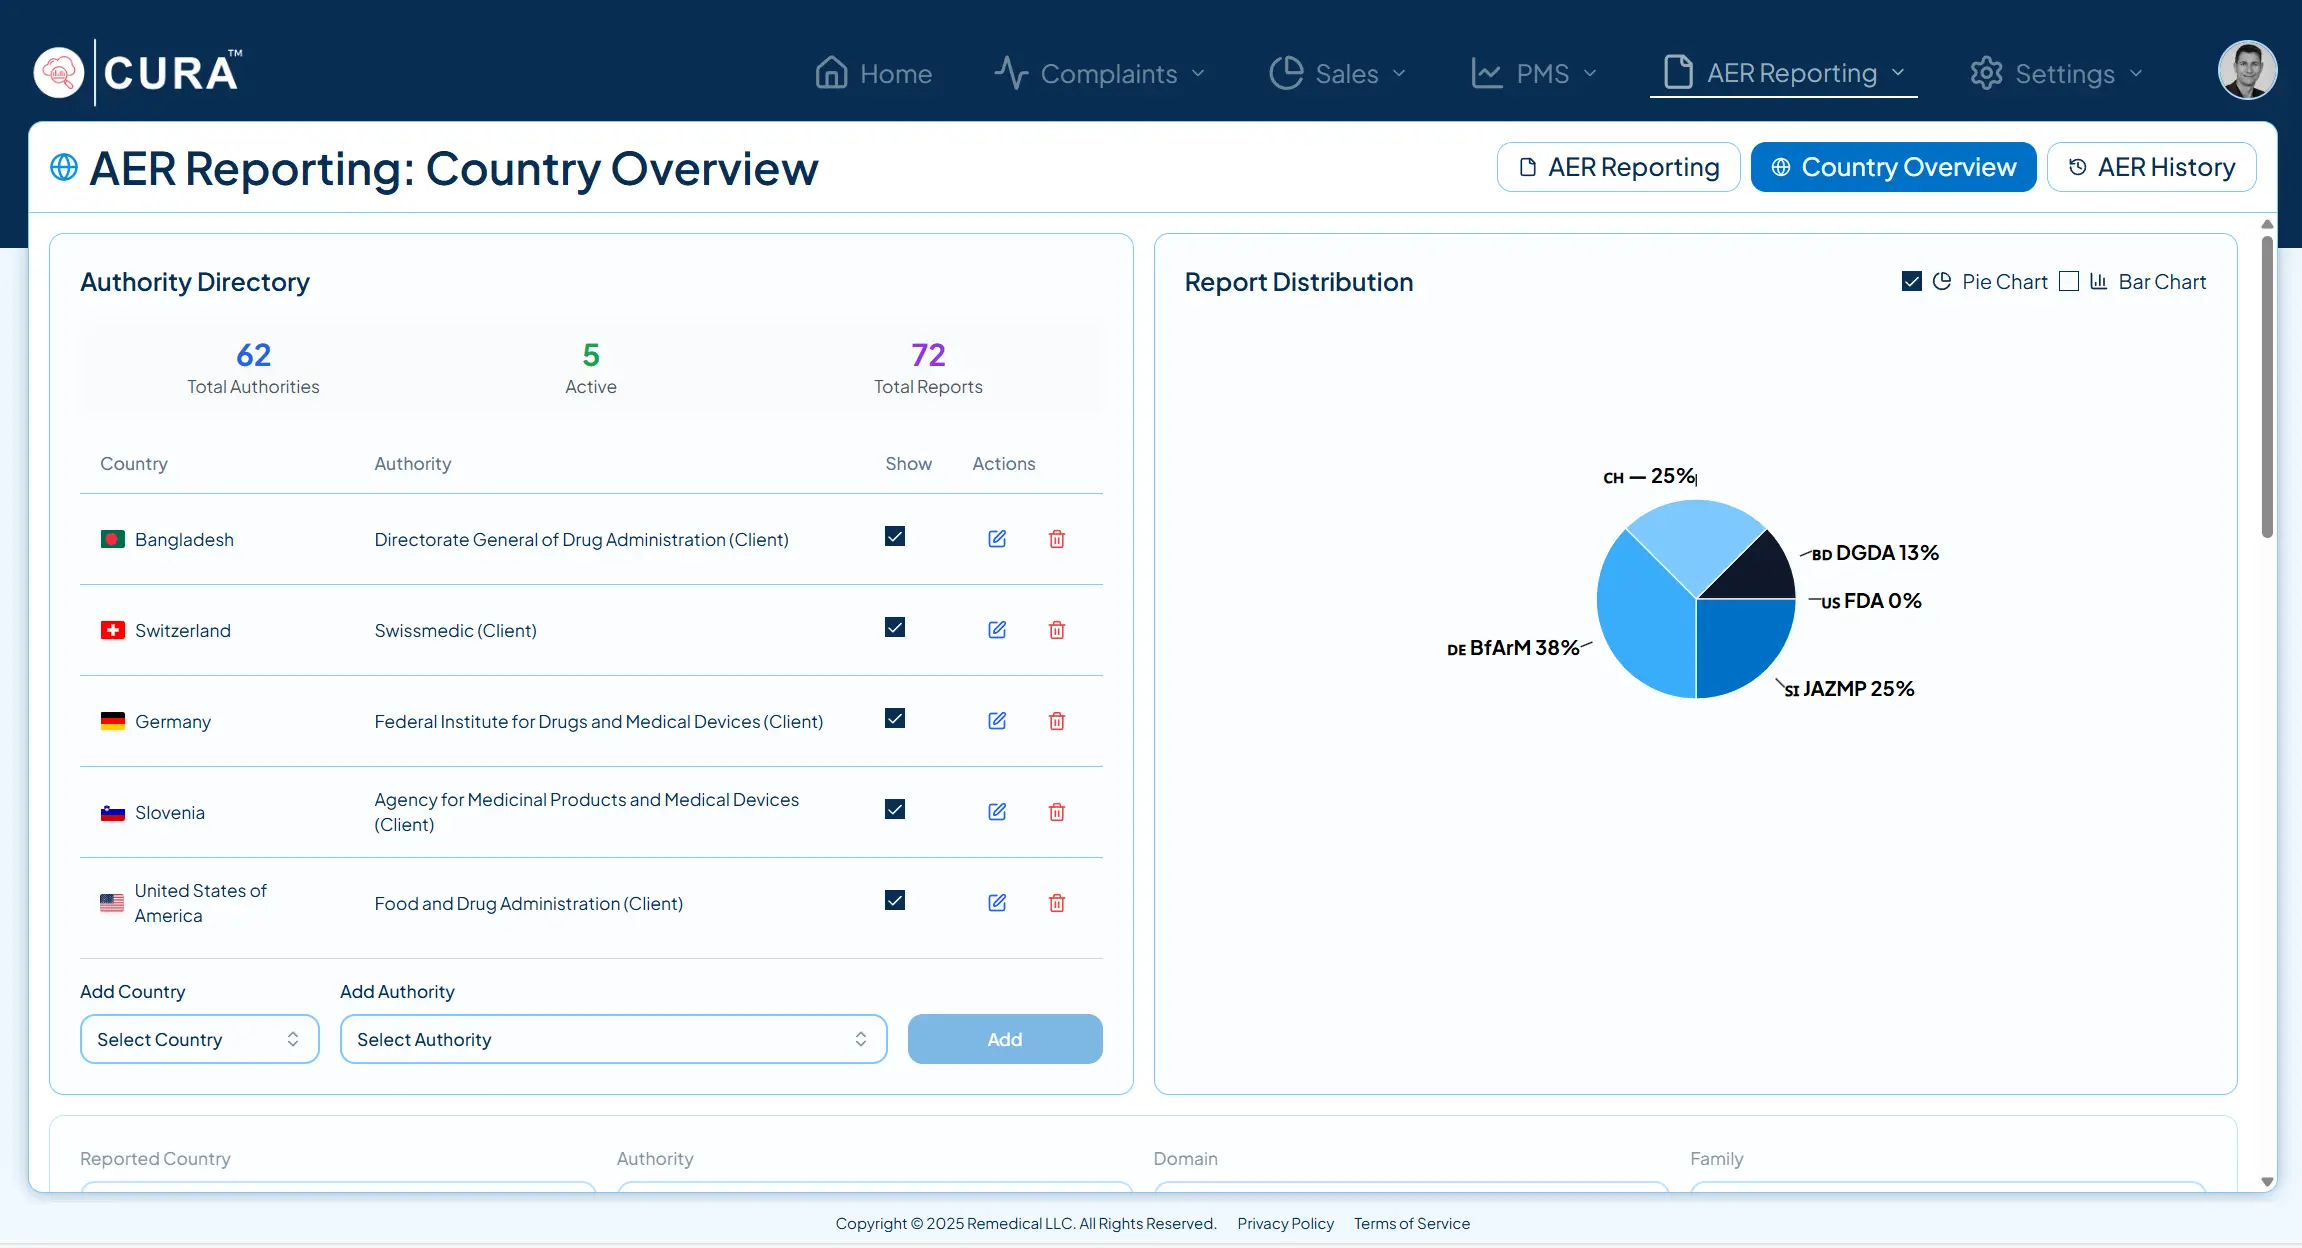The image size is (2302, 1248).
Task: Click the Home icon in navigation
Action: [x=831, y=73]
